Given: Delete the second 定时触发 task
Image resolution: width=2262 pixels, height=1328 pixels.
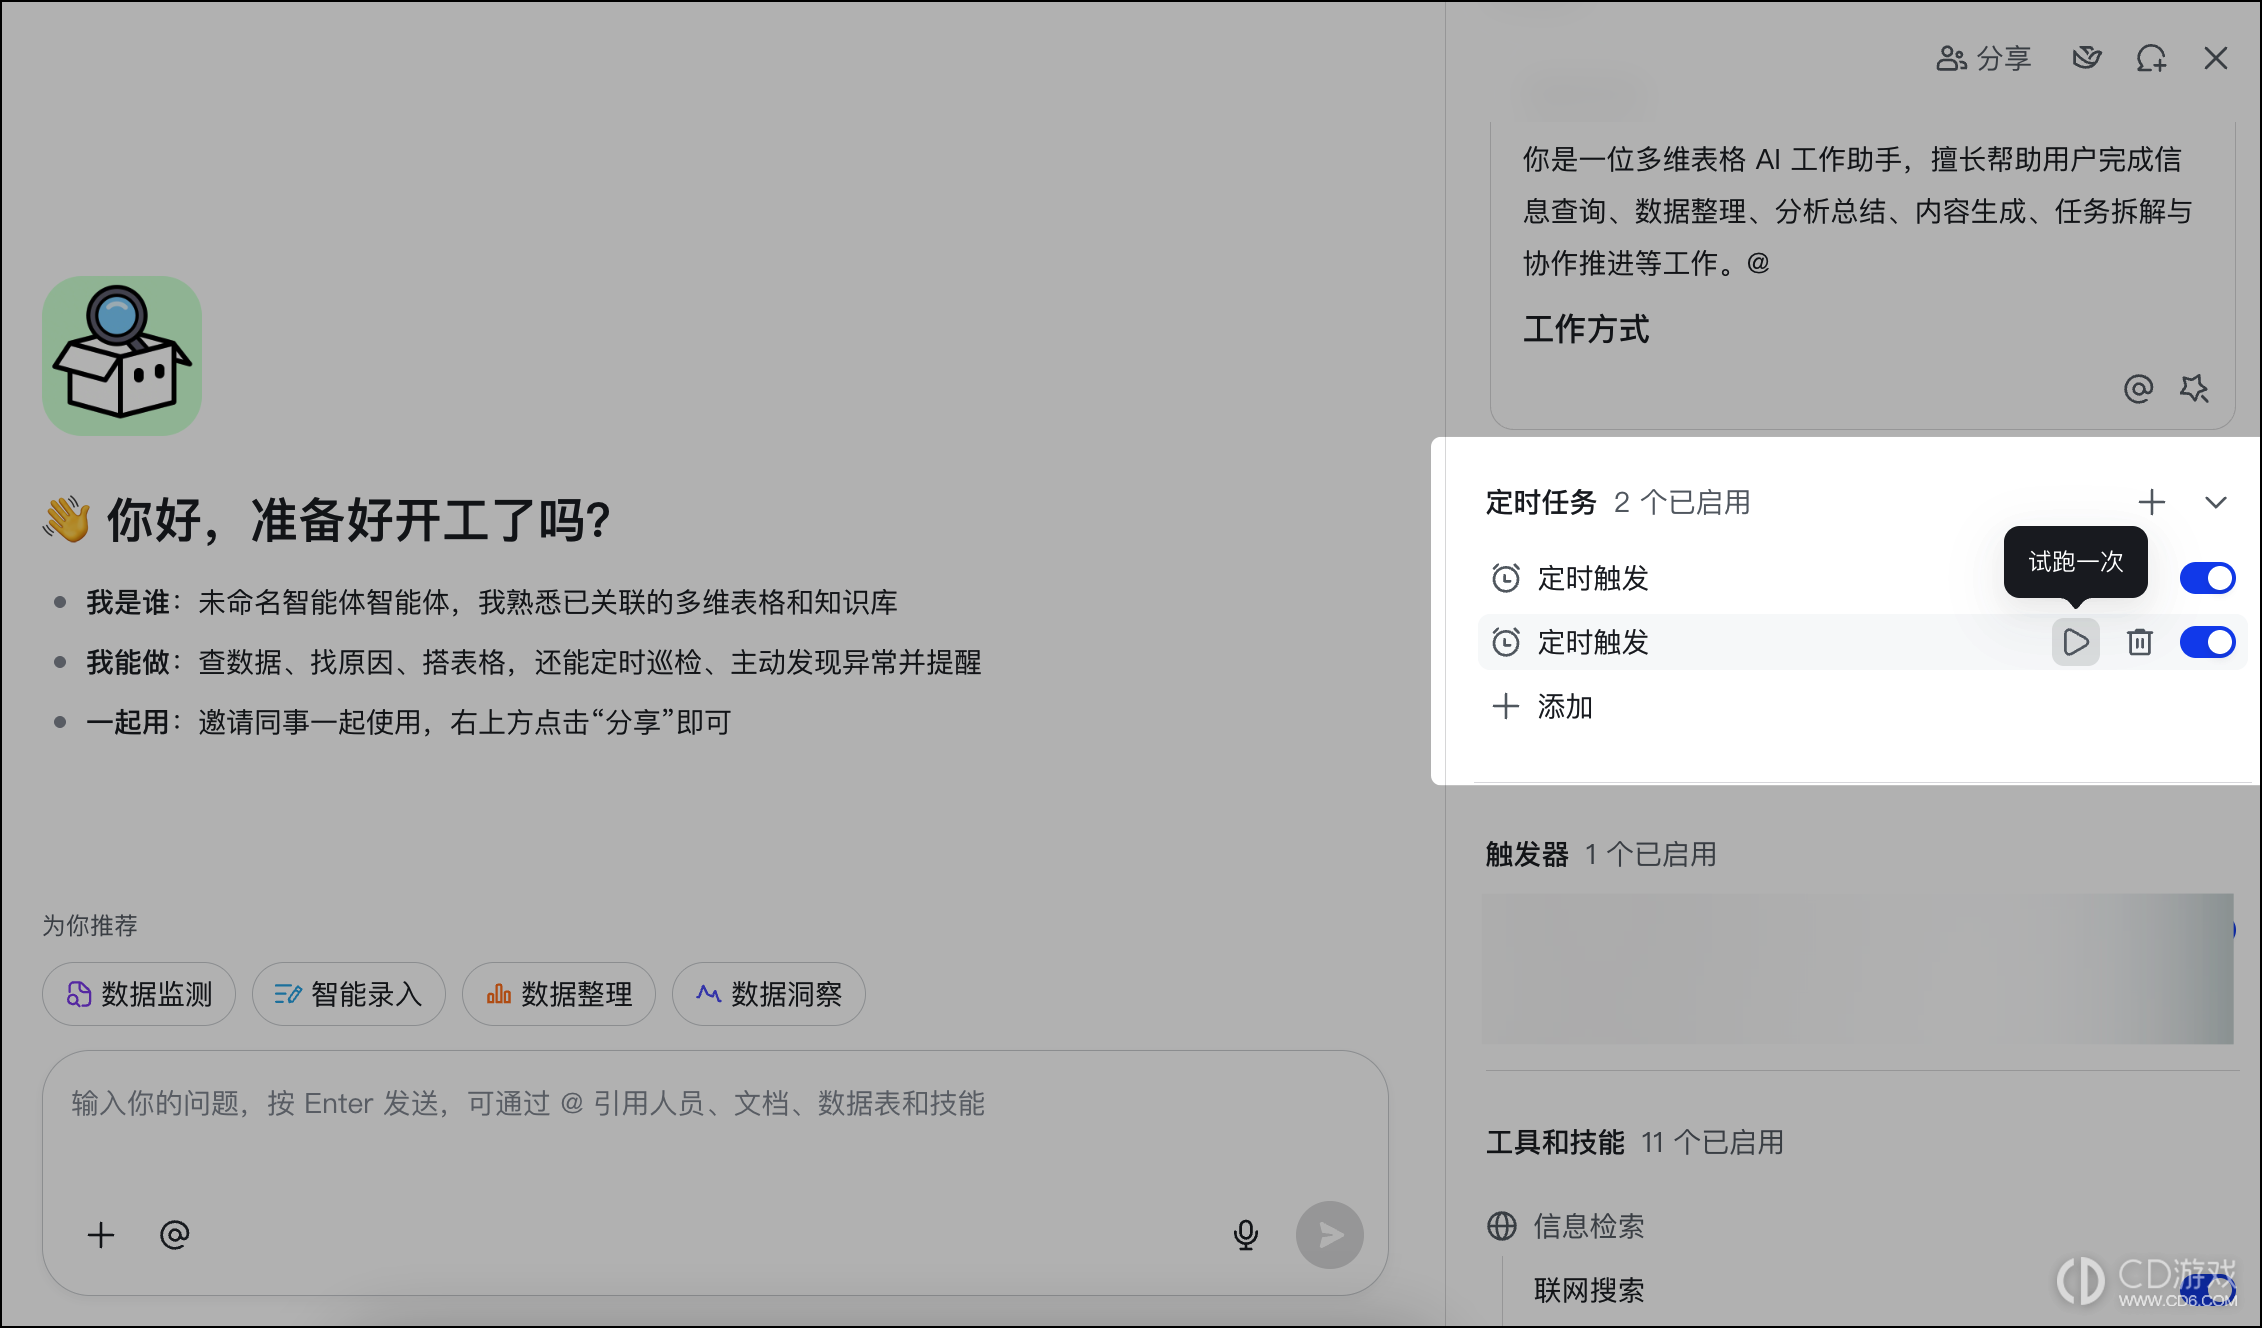Looking at the screenshot, I should pyautogui.click(x=2139, y=642).
